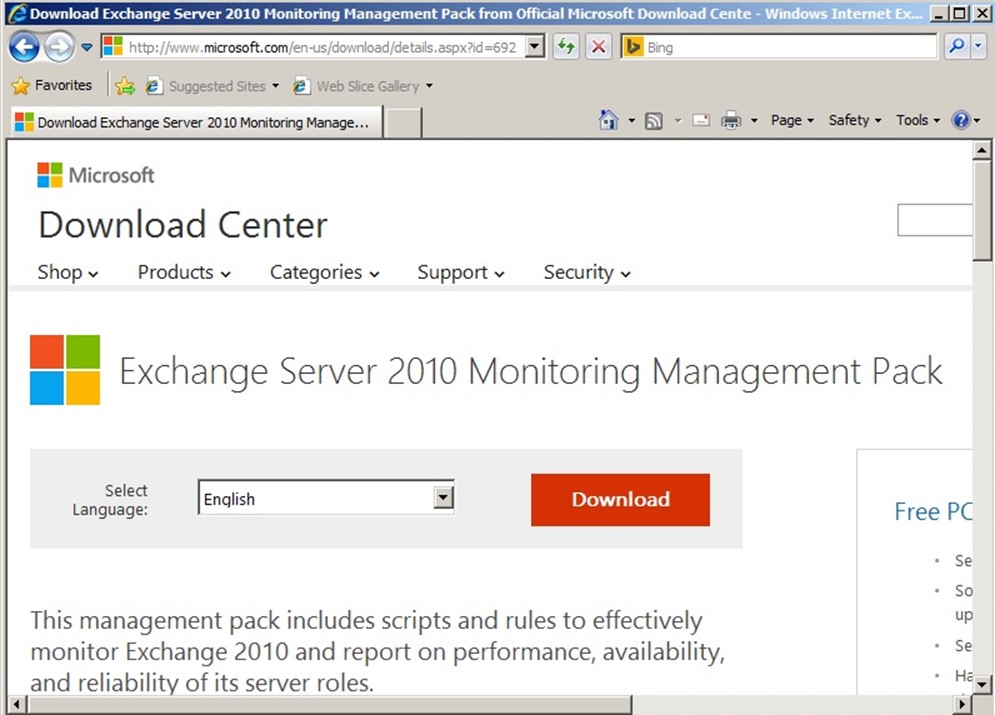
Task: Click the Add to Favorites Bar icon
Action: [125, 86]
